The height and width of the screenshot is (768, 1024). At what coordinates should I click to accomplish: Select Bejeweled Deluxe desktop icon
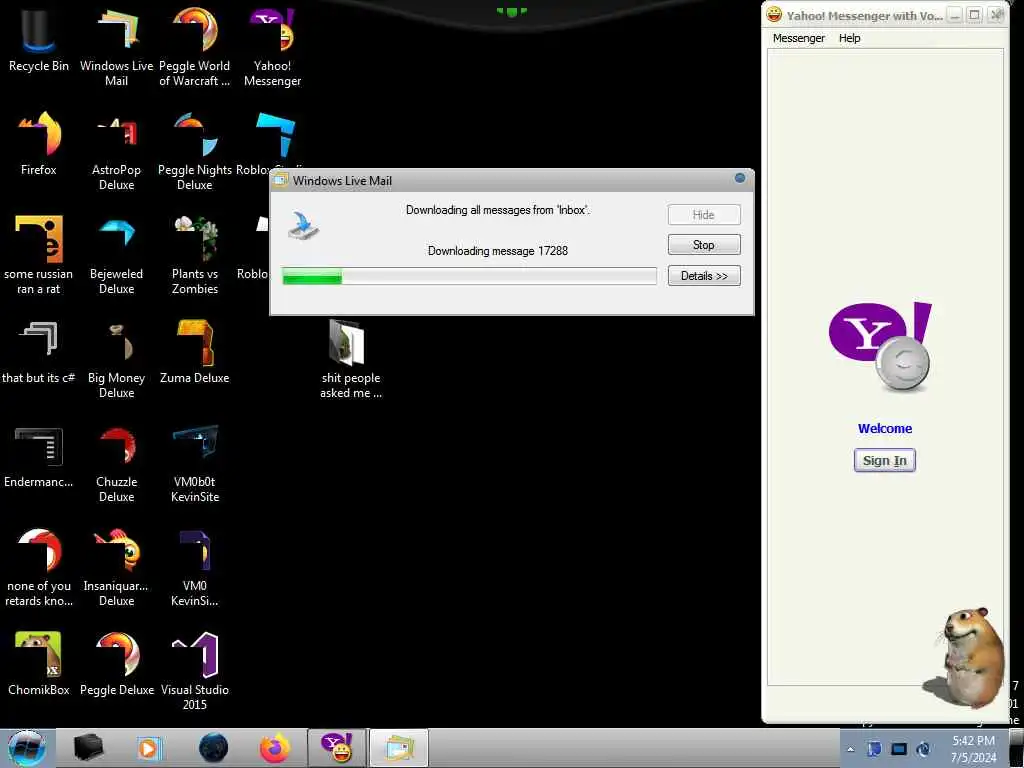(x=116, y=255)
